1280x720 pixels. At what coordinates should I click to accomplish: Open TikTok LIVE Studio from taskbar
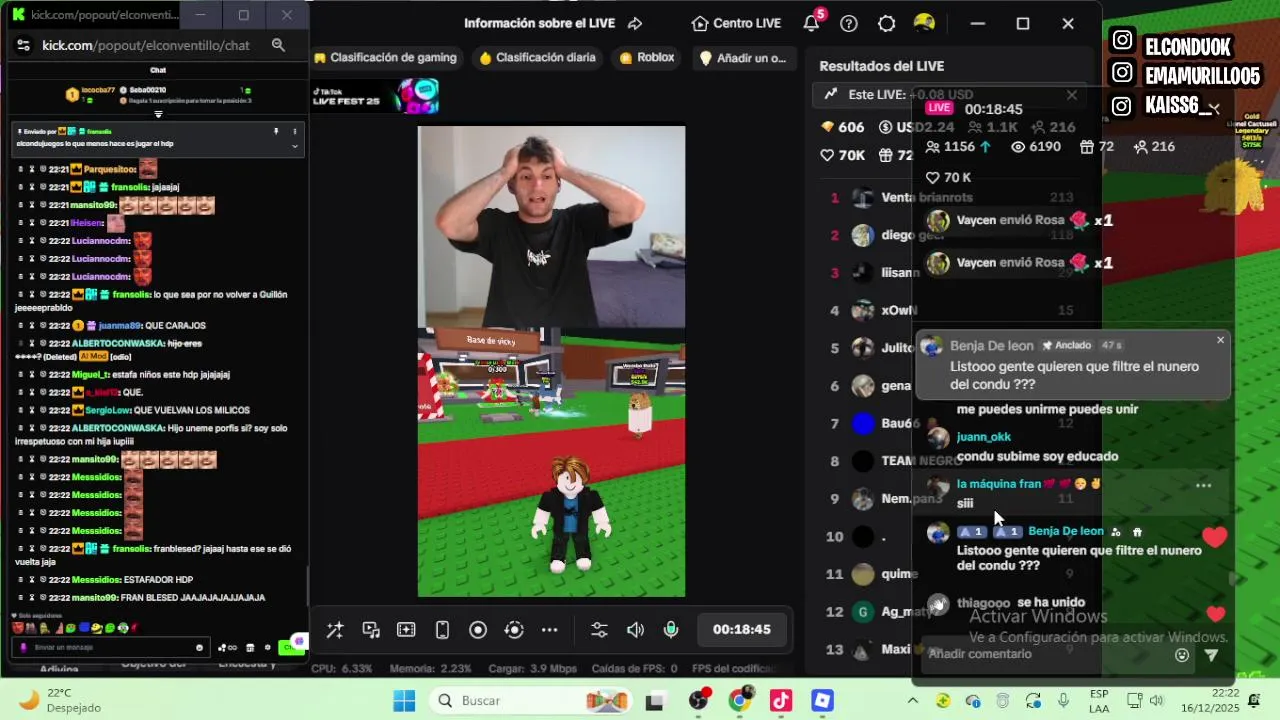[781, 701]
